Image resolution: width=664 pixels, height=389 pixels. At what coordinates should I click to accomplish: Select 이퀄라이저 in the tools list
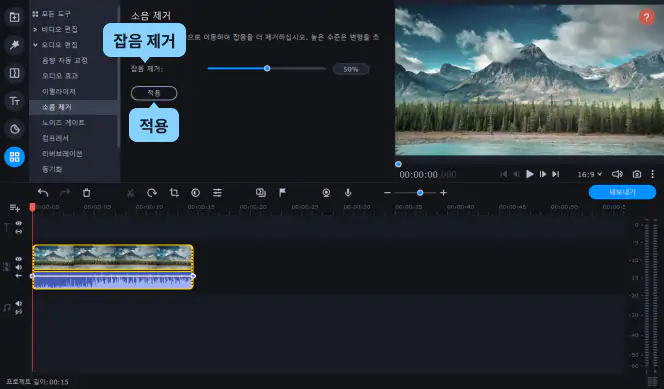pyautogui.click(x=59, y=91)
